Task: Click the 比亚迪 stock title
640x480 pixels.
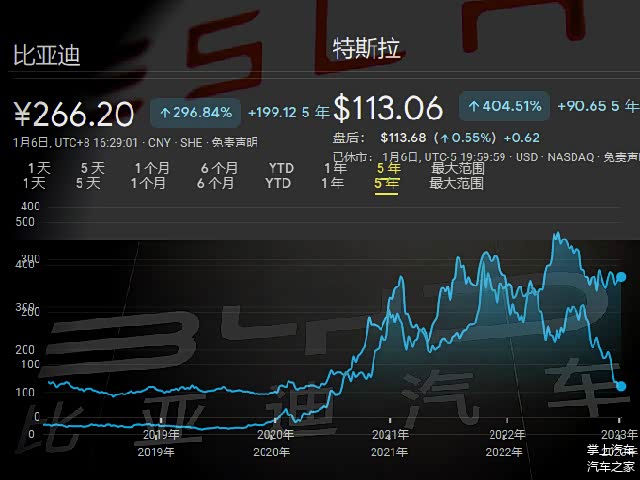Action: [46, 56]
